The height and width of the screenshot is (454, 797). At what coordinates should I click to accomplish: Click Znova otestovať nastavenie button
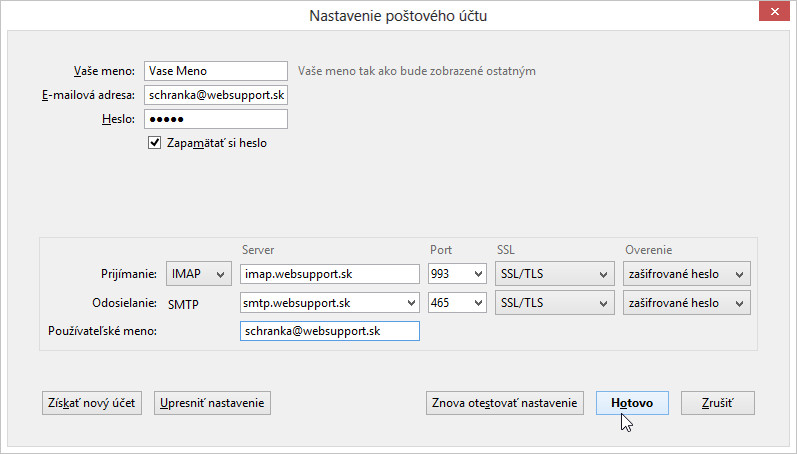pyautogui.click(x=505, y=403)
